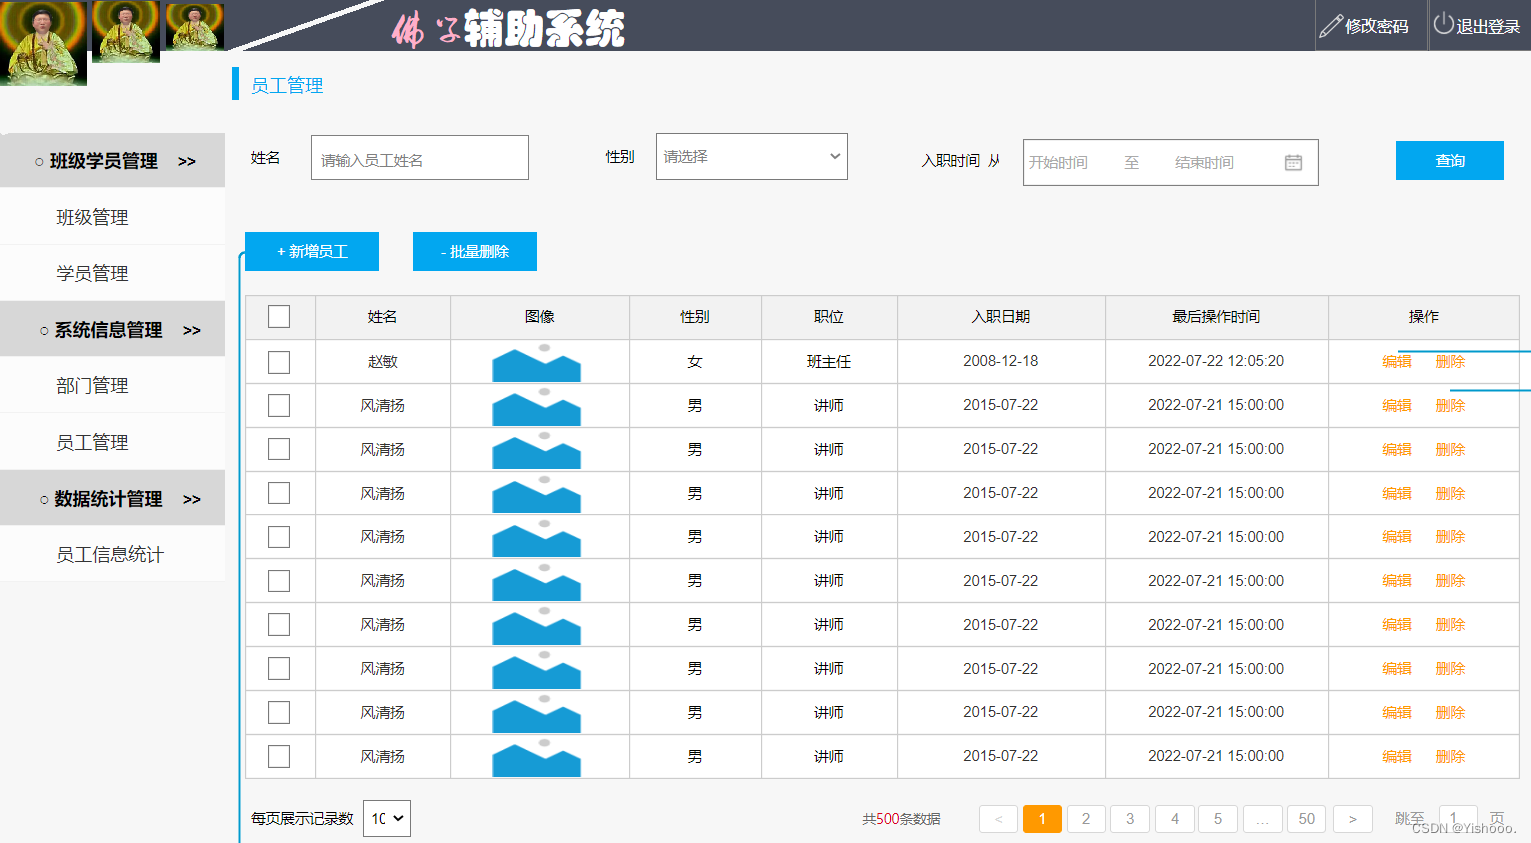Click the - 批量删除 button
The image size is (1531, 843).
click(x=475, y=251)
